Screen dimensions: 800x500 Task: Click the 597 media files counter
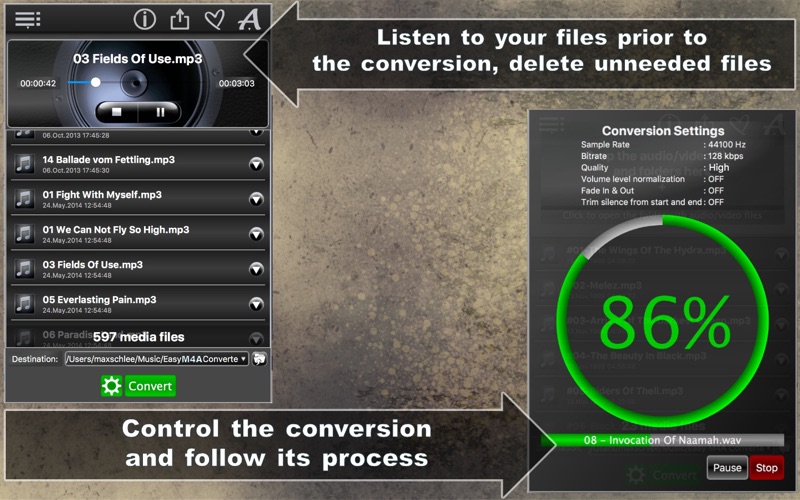(x=139, y=337)
